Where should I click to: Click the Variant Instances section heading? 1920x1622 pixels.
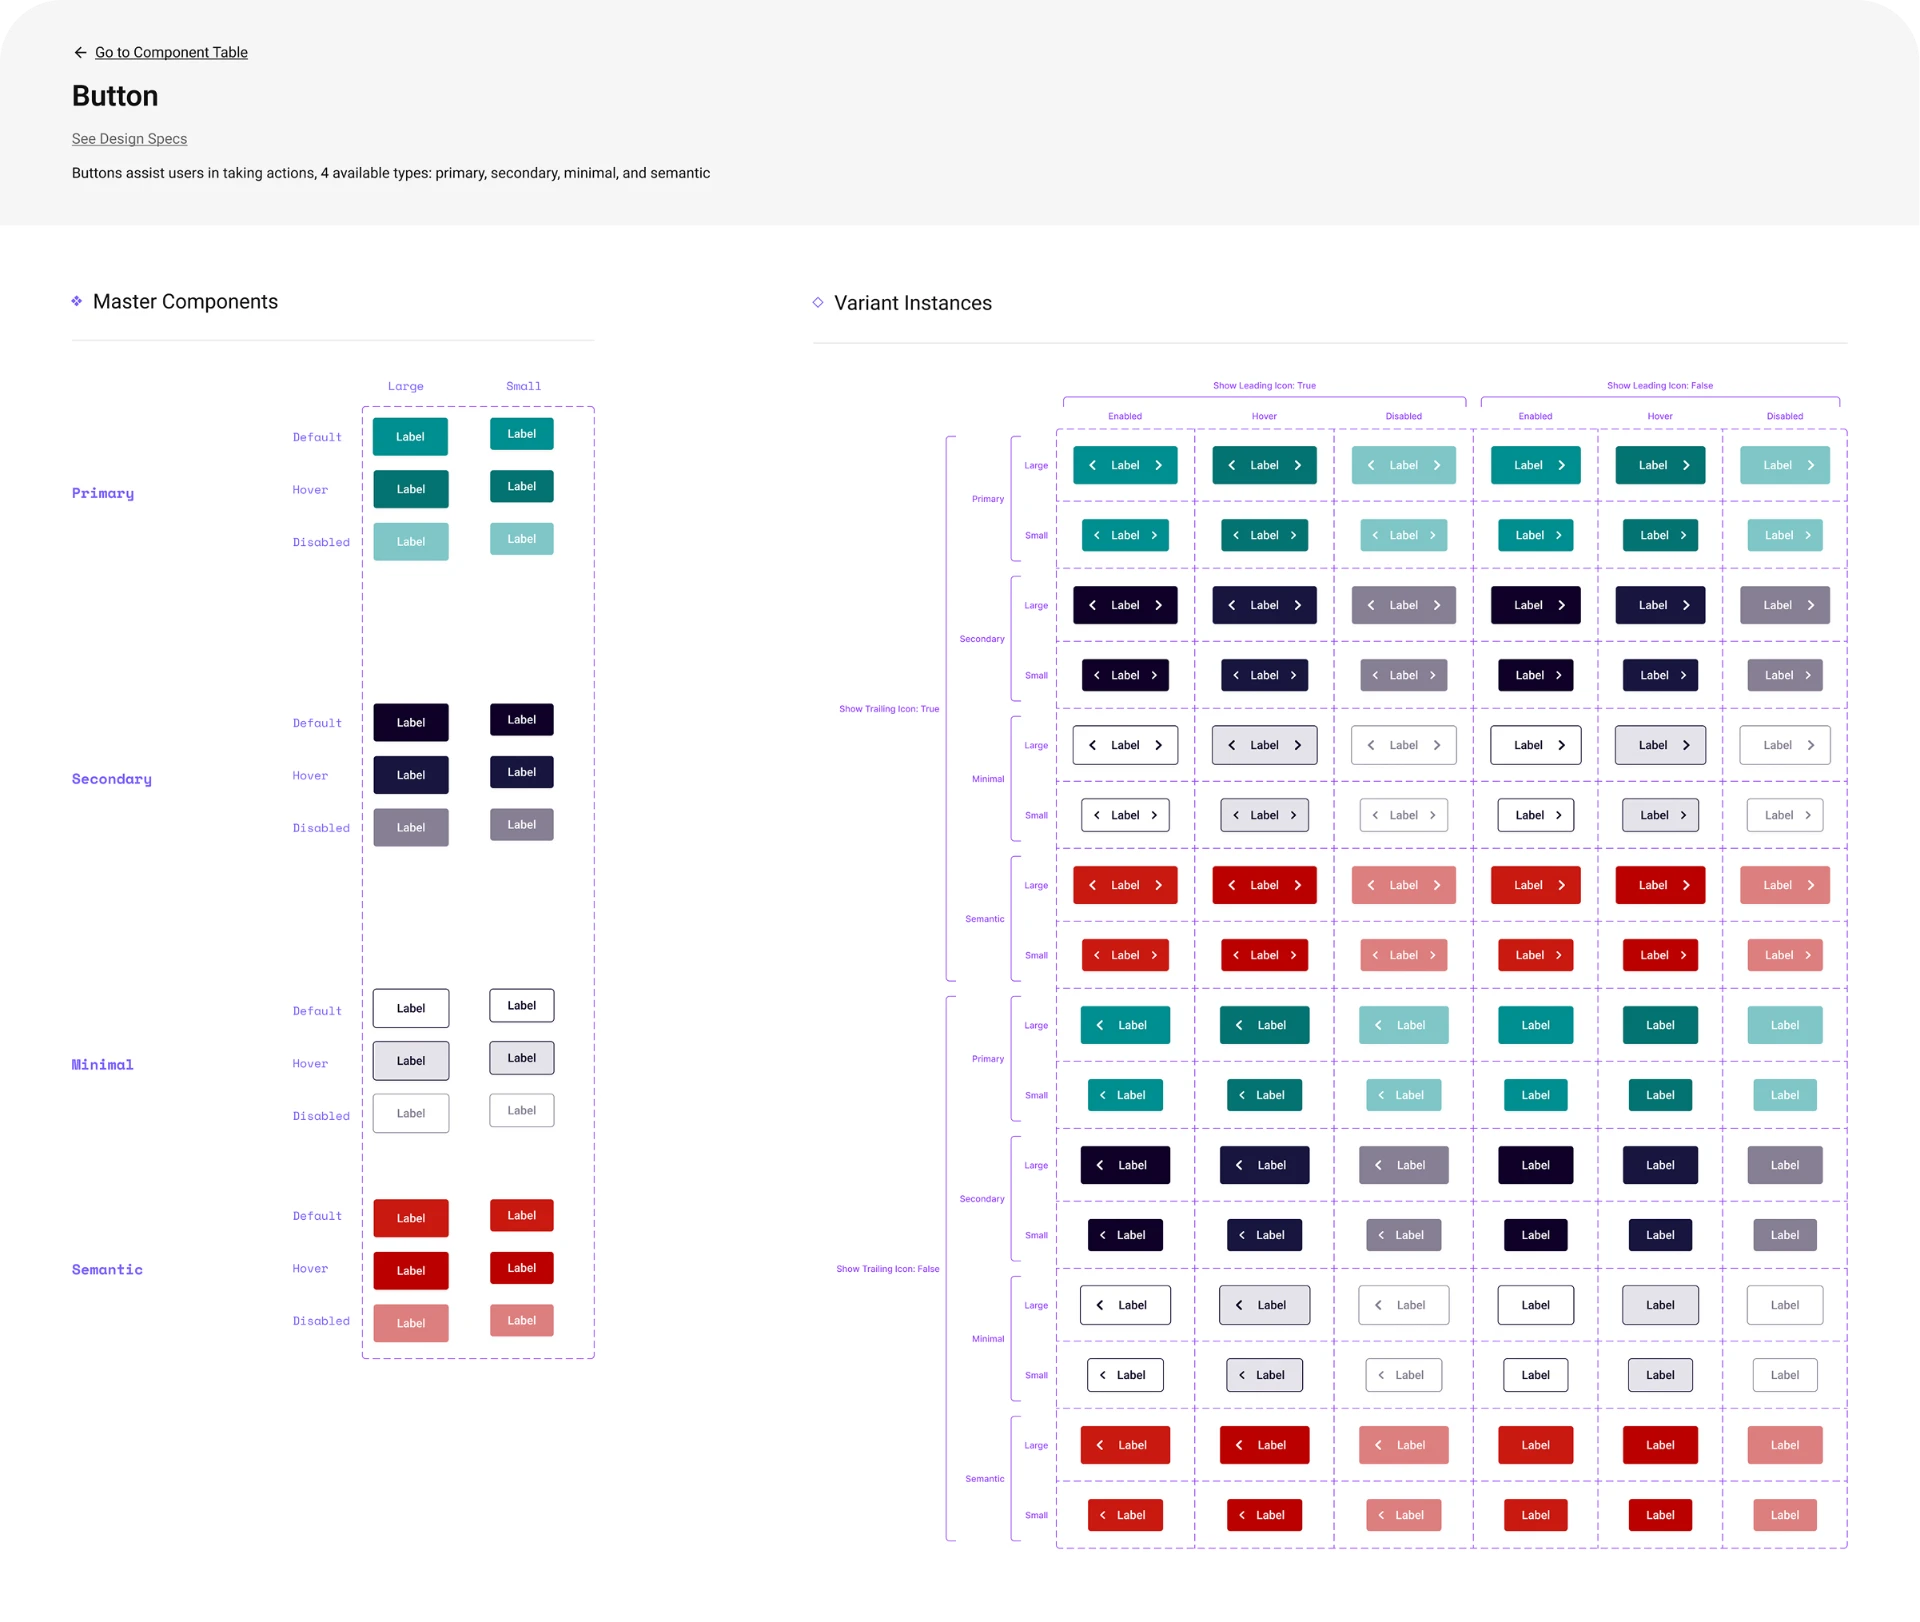tap(913, 303)
